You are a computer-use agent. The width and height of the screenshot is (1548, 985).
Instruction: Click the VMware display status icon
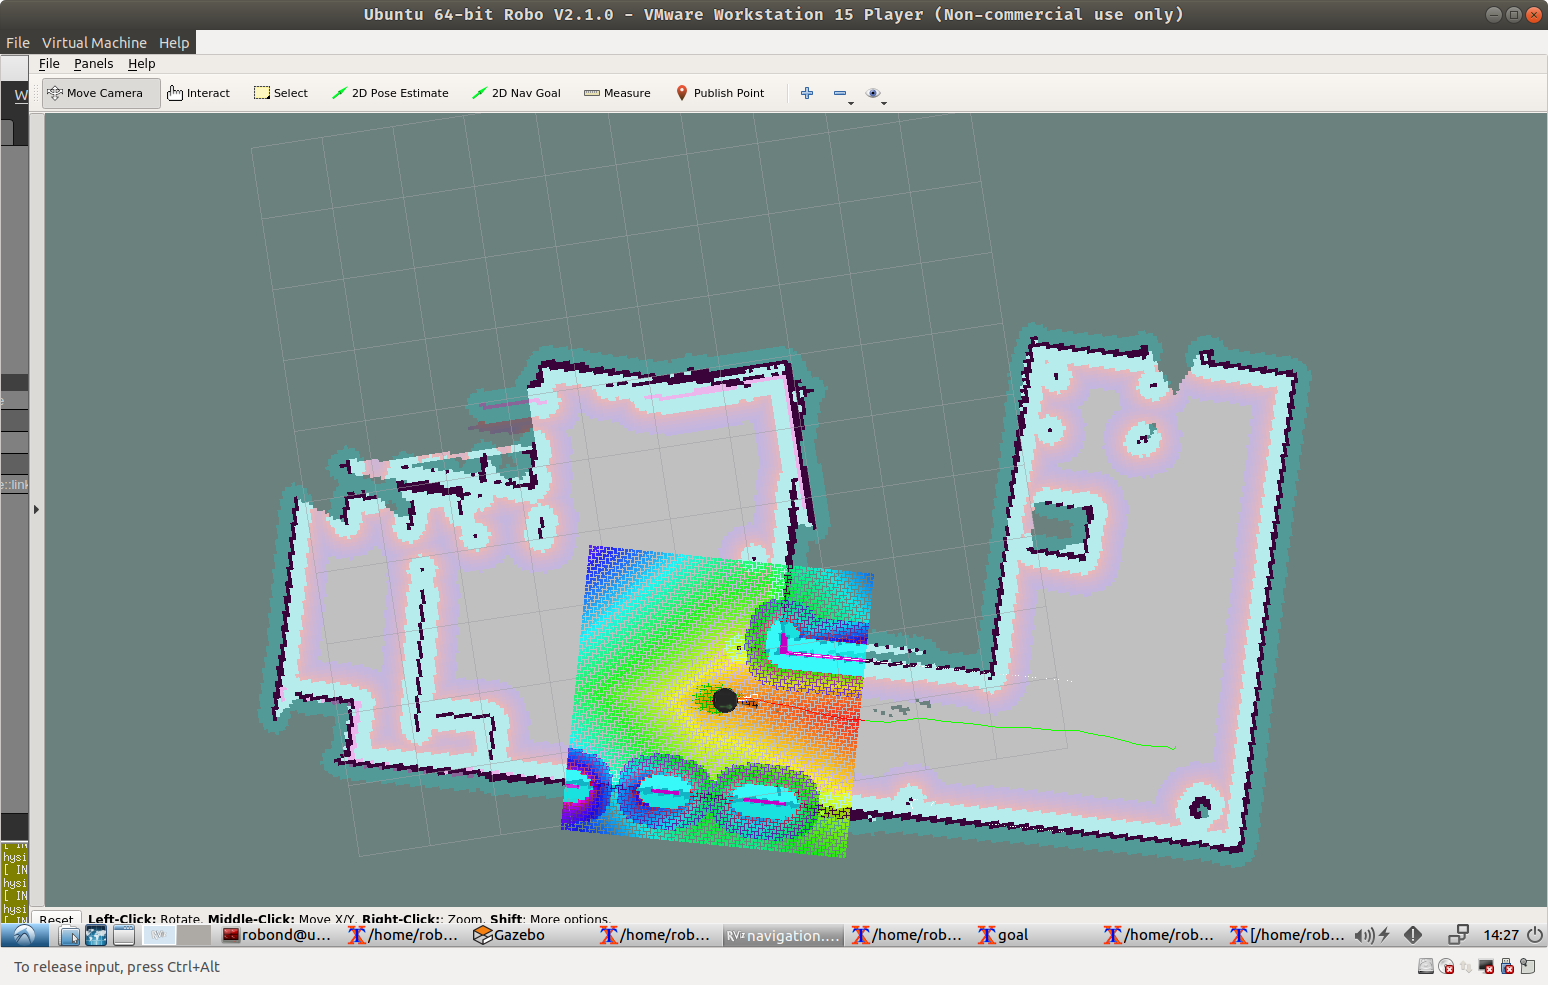(x=1486, y=966)
